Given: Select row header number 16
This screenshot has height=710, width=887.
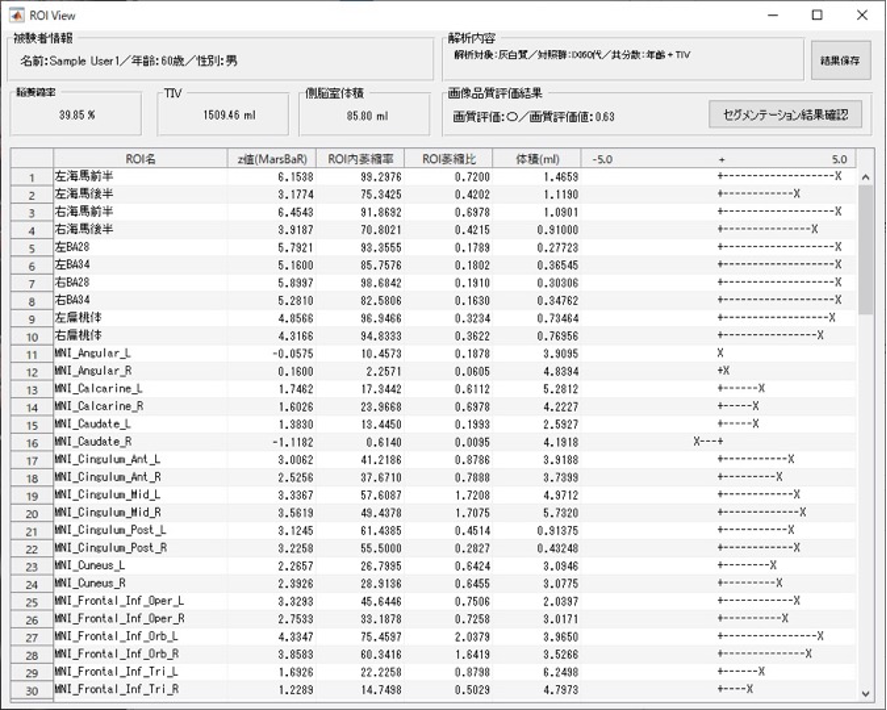Looking at the screenshot, I should pyautogui.click(x=32, y=442).
